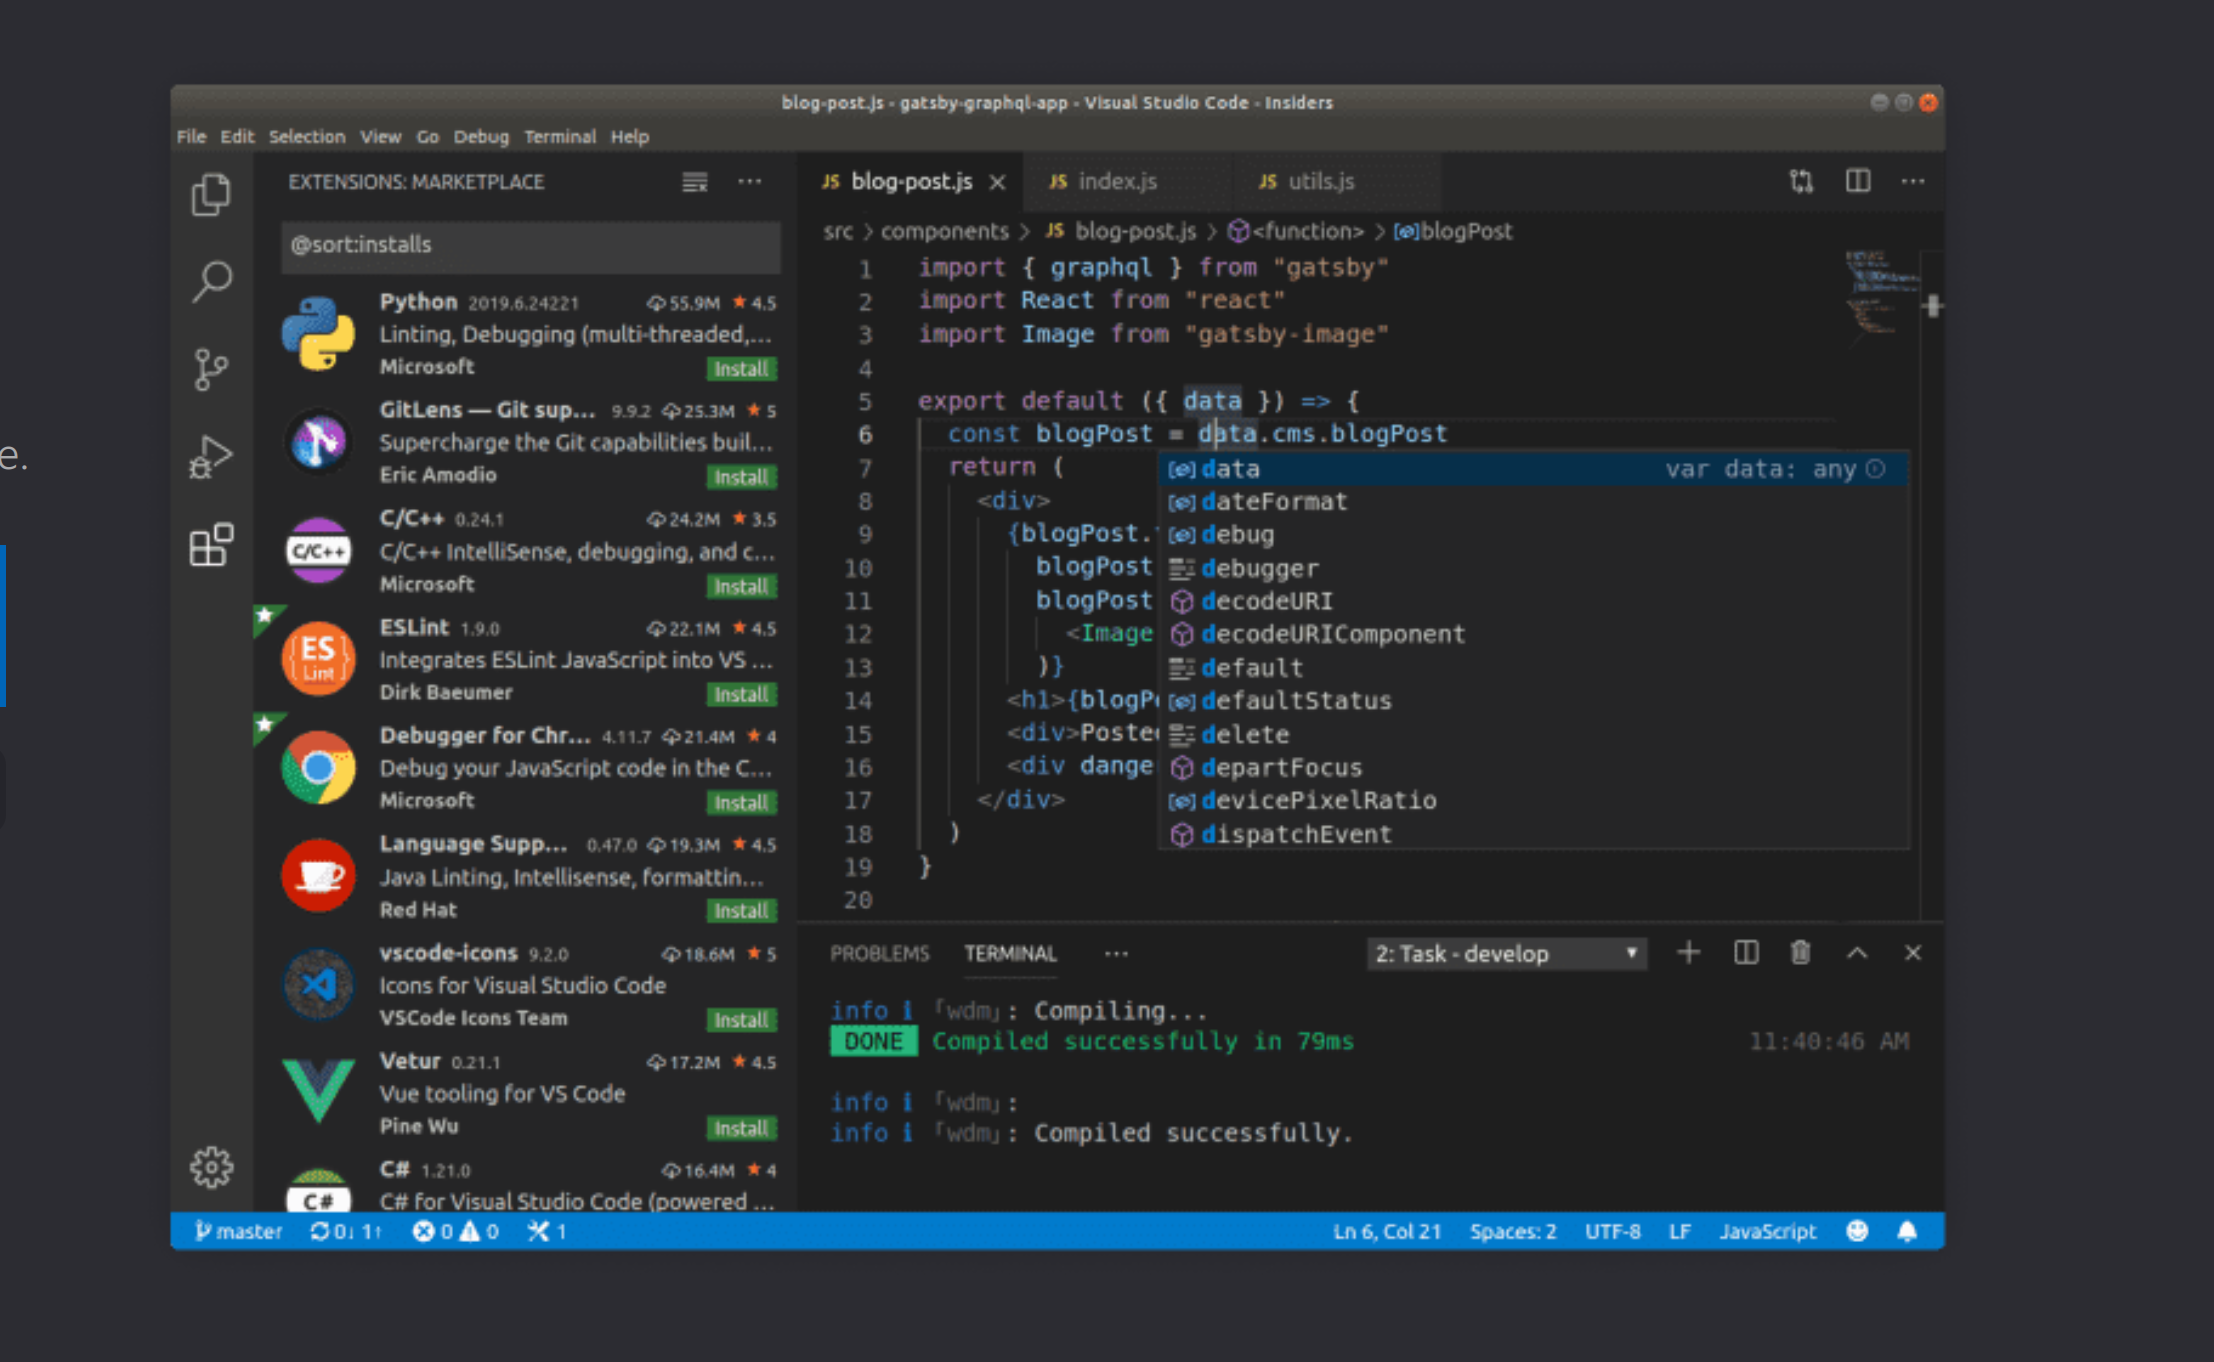The width and height of the screenshot is (2214, 1362).
Task: Open Settings via the gear icon
Action: tap(211, 1167)
